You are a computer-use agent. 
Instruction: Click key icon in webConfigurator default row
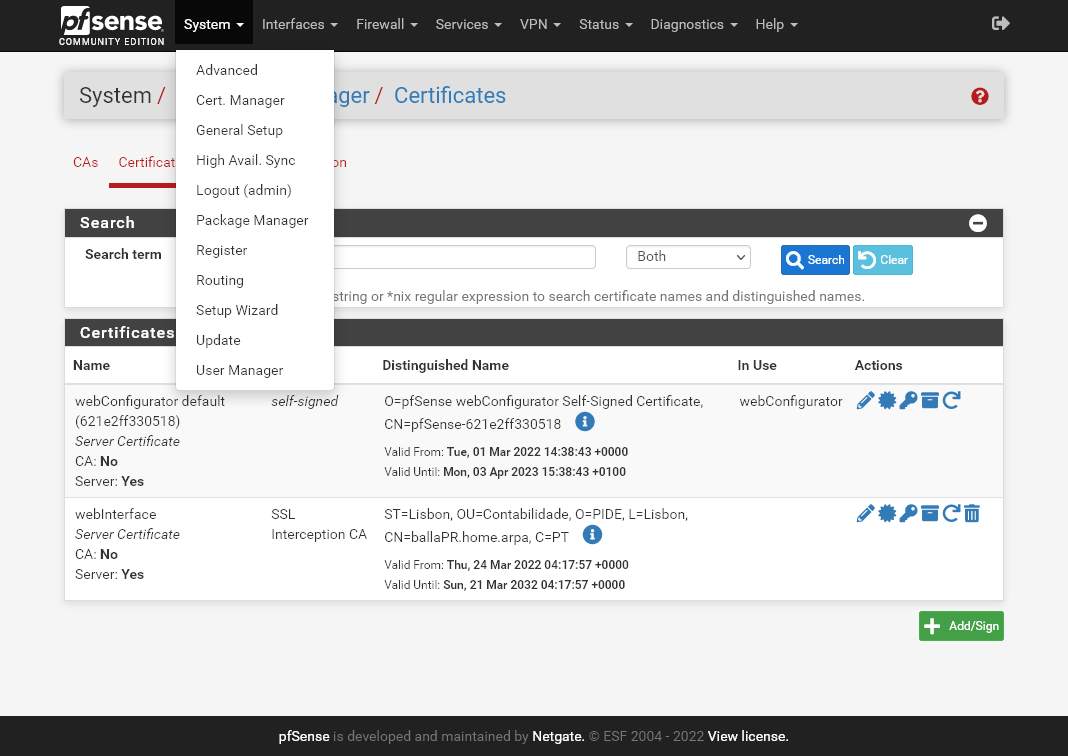pyautogui.click(x=908, y=401)
